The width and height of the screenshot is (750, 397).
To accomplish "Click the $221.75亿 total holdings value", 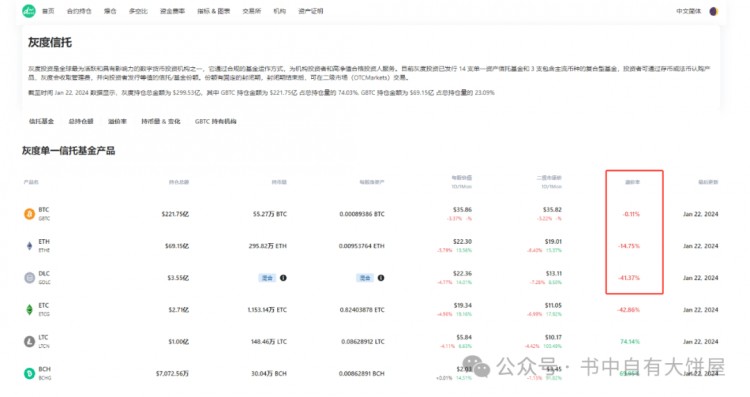I will (x=175, y=214).
